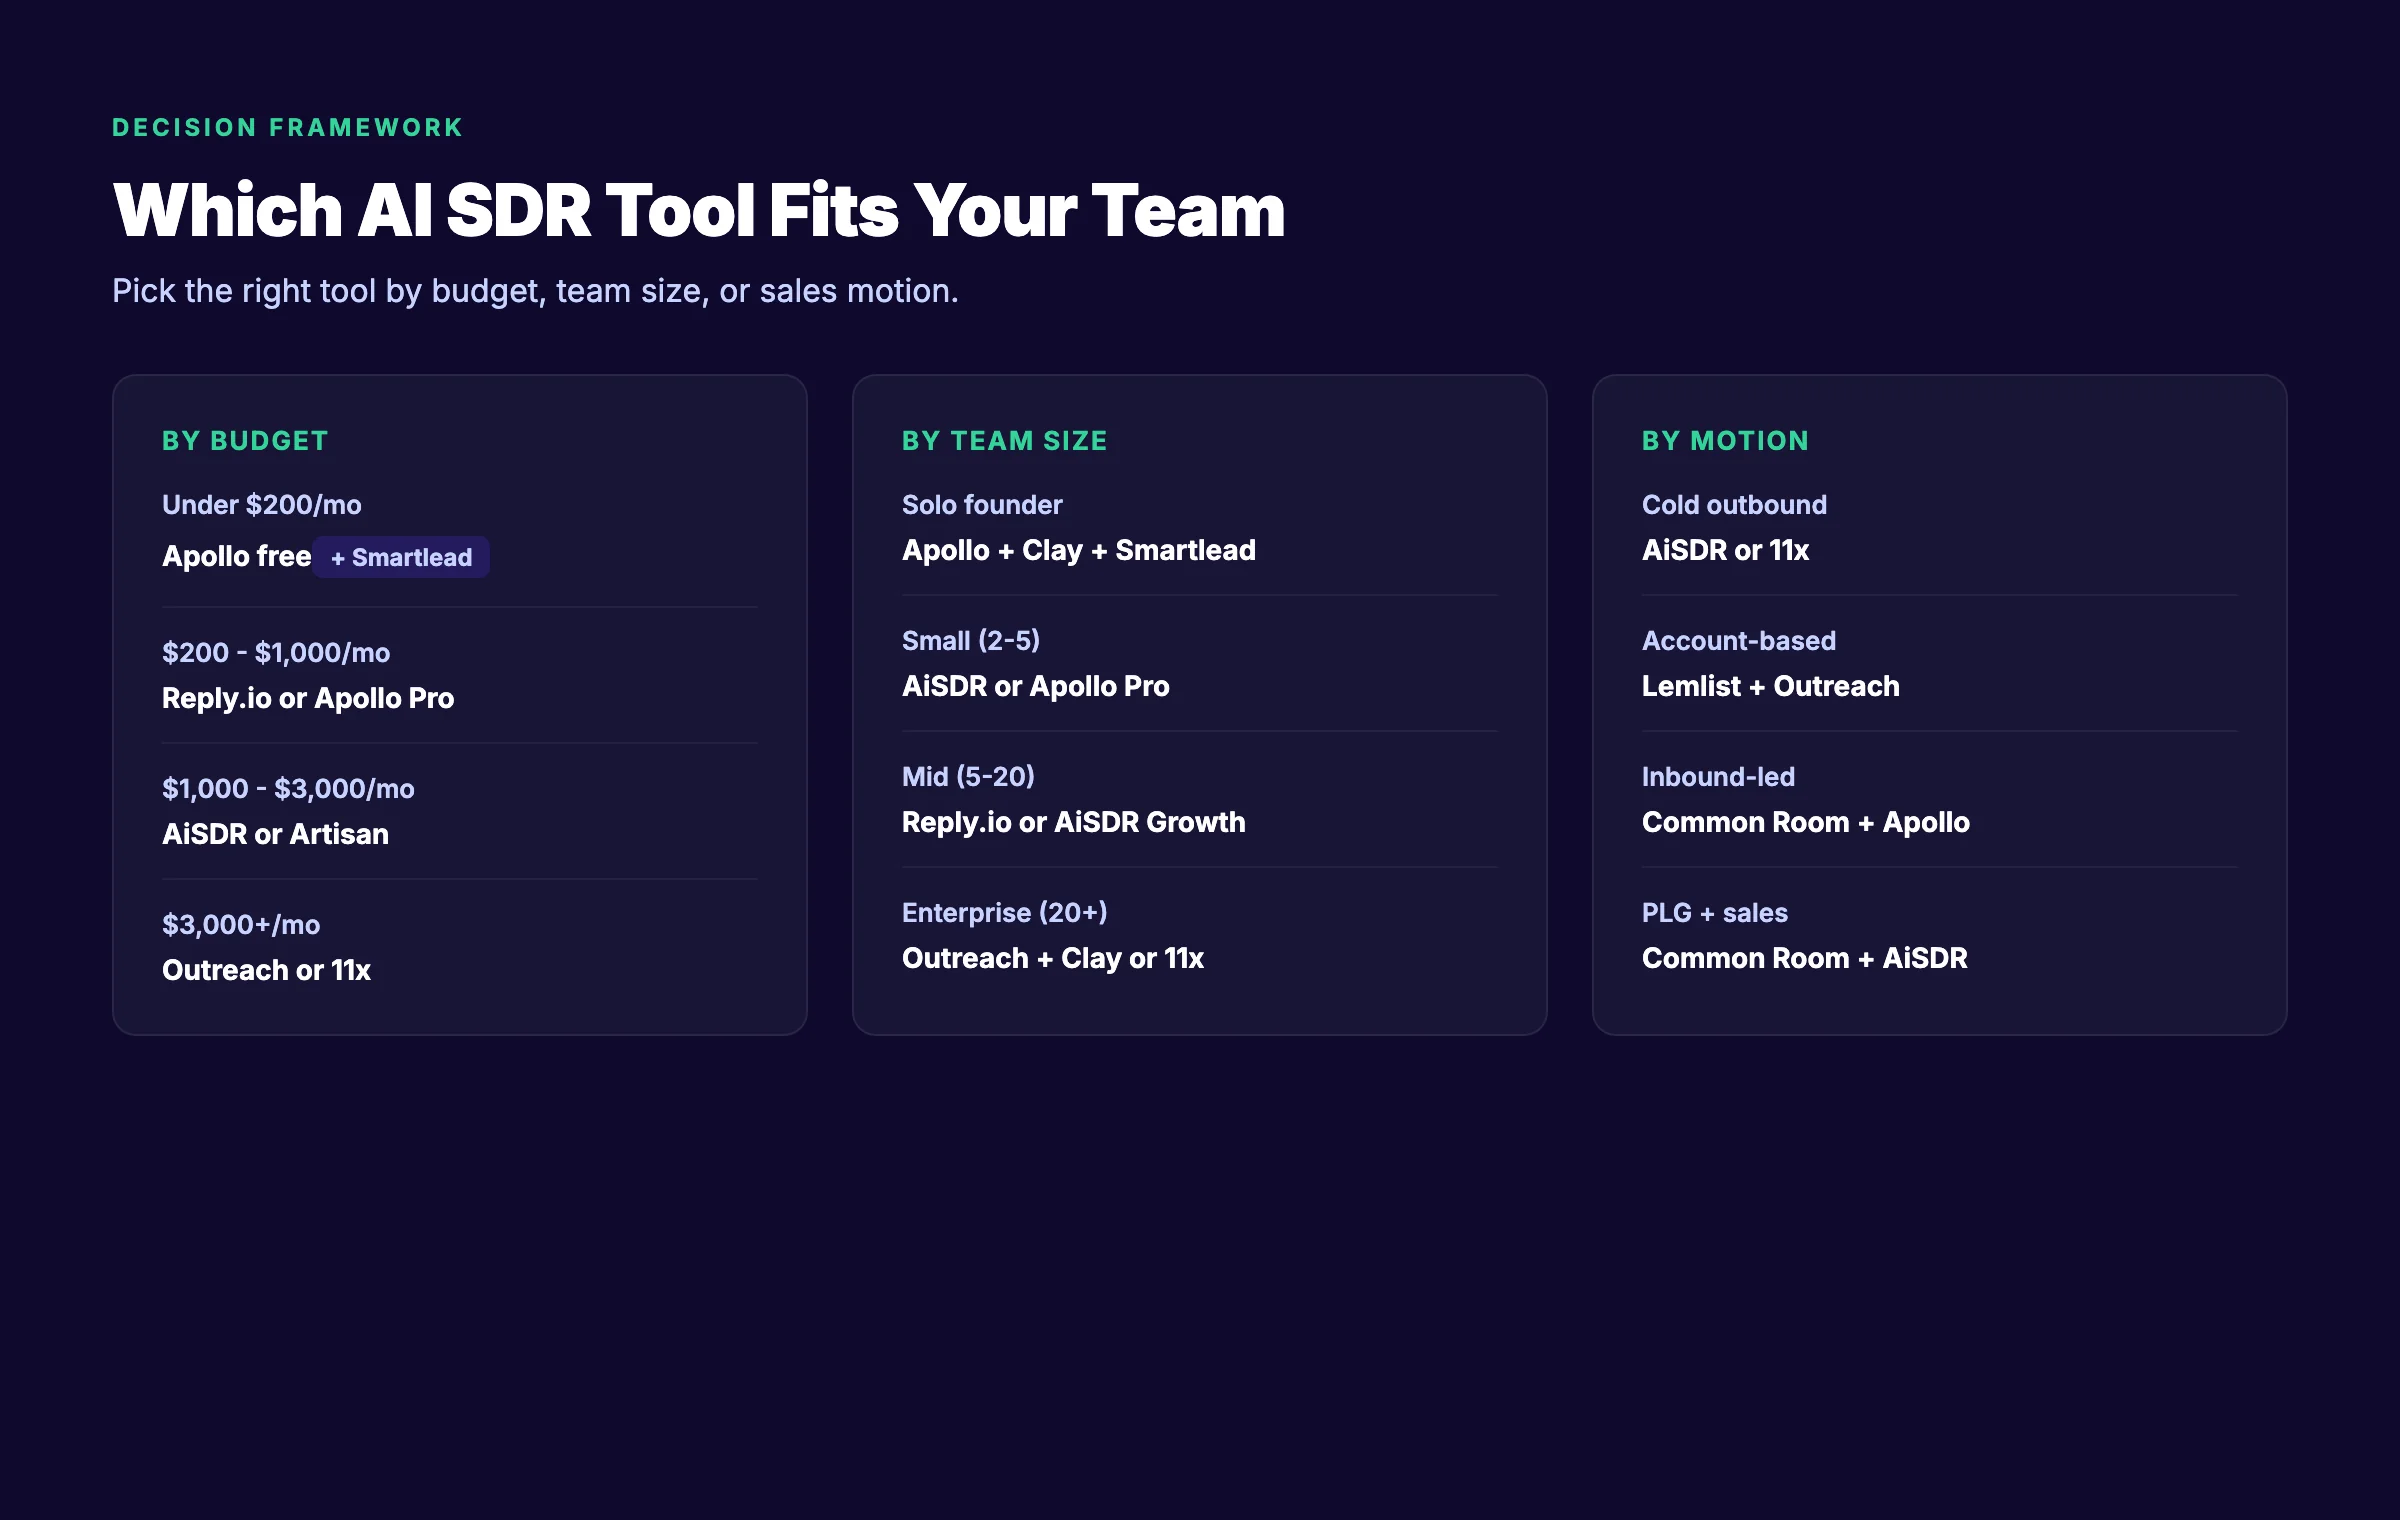
Task: Click the 'BY TEAM SIZE' card heading
Action: pyautogui.click(x=1005, y=441)
